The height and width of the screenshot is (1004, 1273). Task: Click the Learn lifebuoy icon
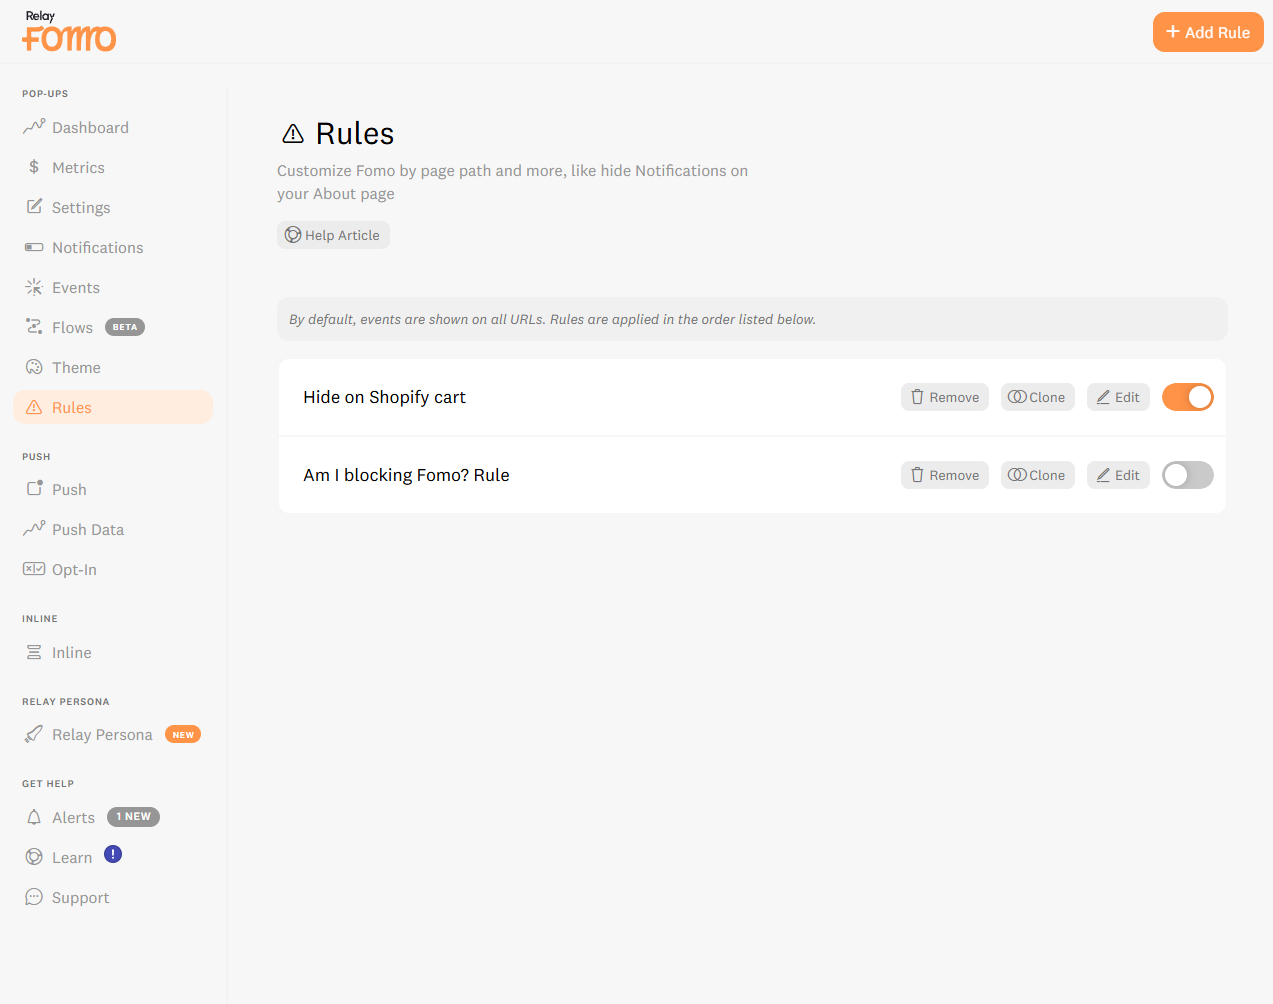pos(34,857)
